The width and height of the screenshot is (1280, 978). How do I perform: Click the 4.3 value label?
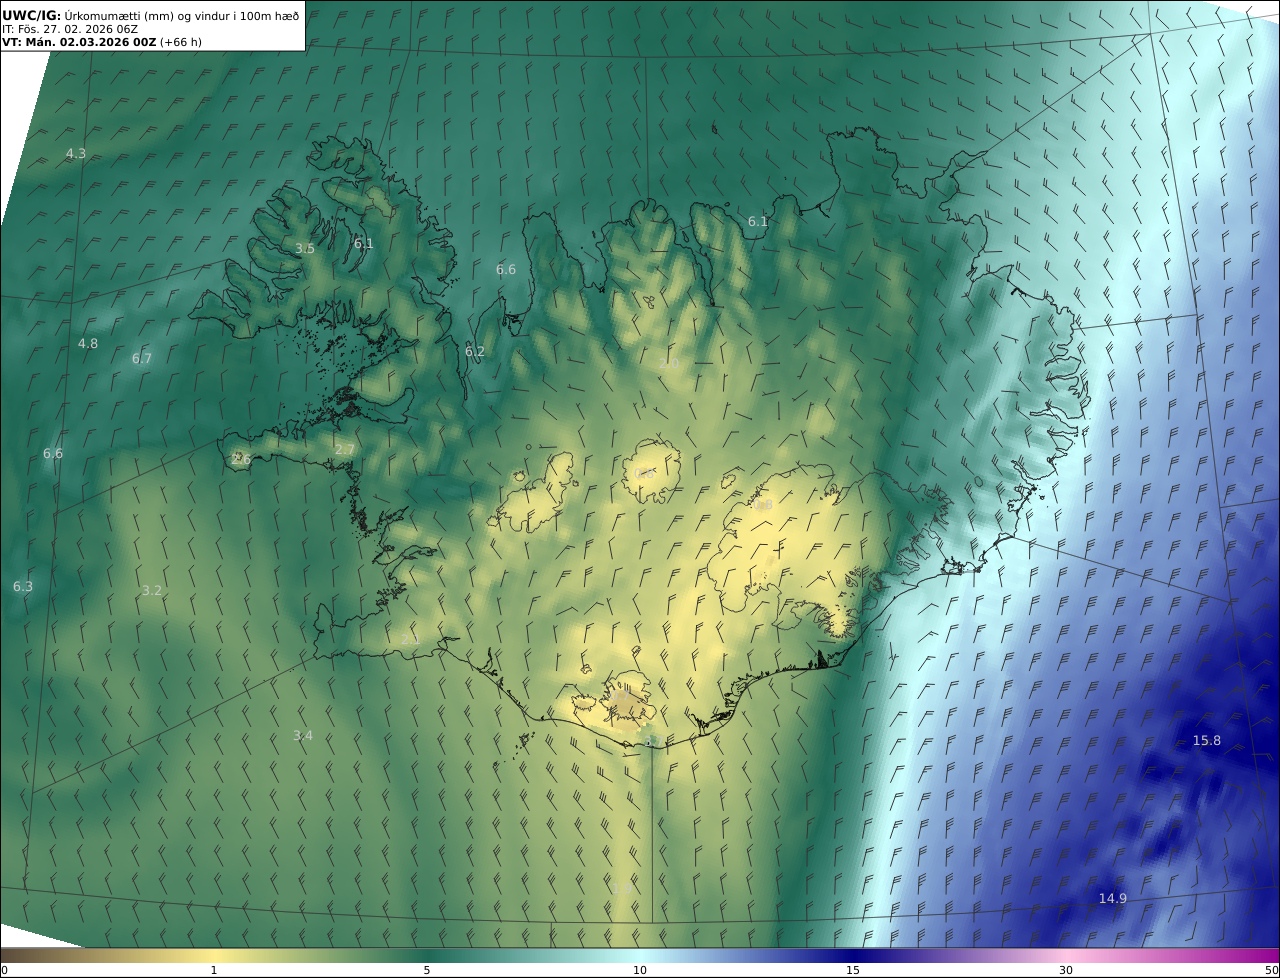click(76, 154)
